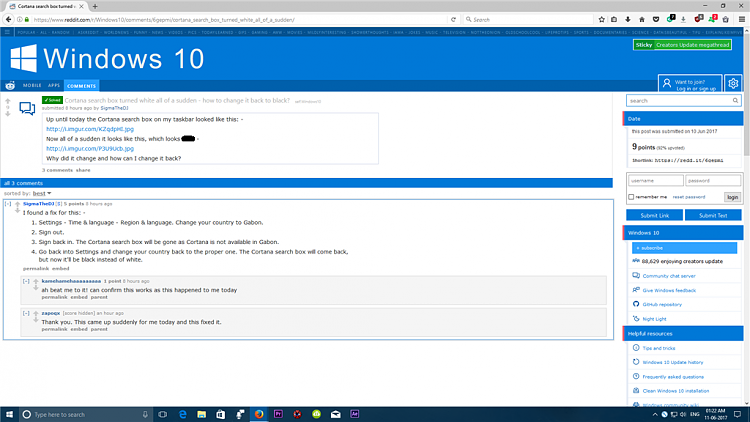Click the login button
The width and height of the screenshot is (750, 422).
pyautogui.click(x=732, y=197)
